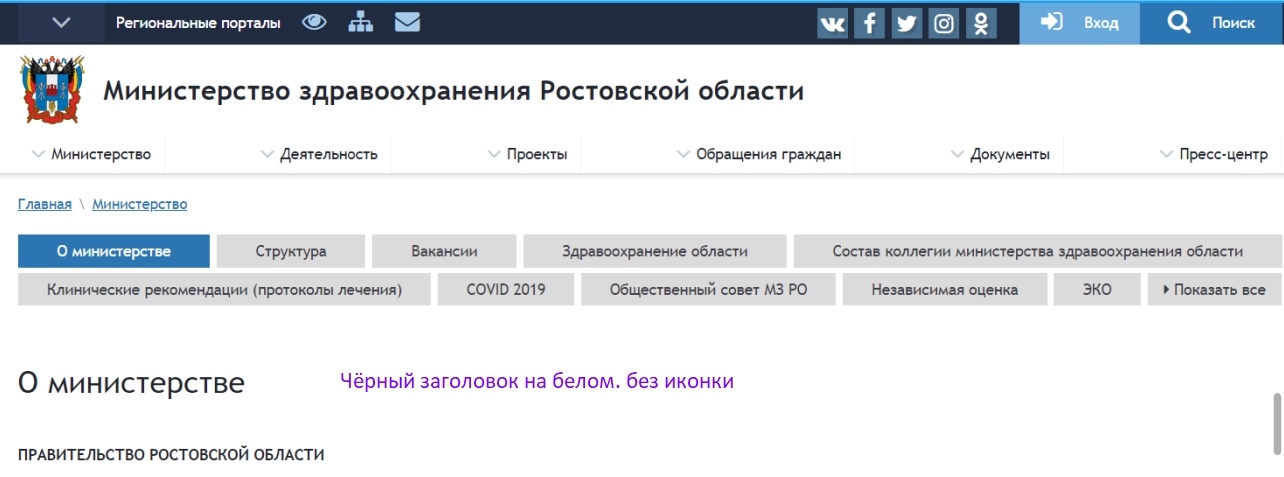1284x477 pixels.
Task: Open the VK social network icon
Action: 832,23
